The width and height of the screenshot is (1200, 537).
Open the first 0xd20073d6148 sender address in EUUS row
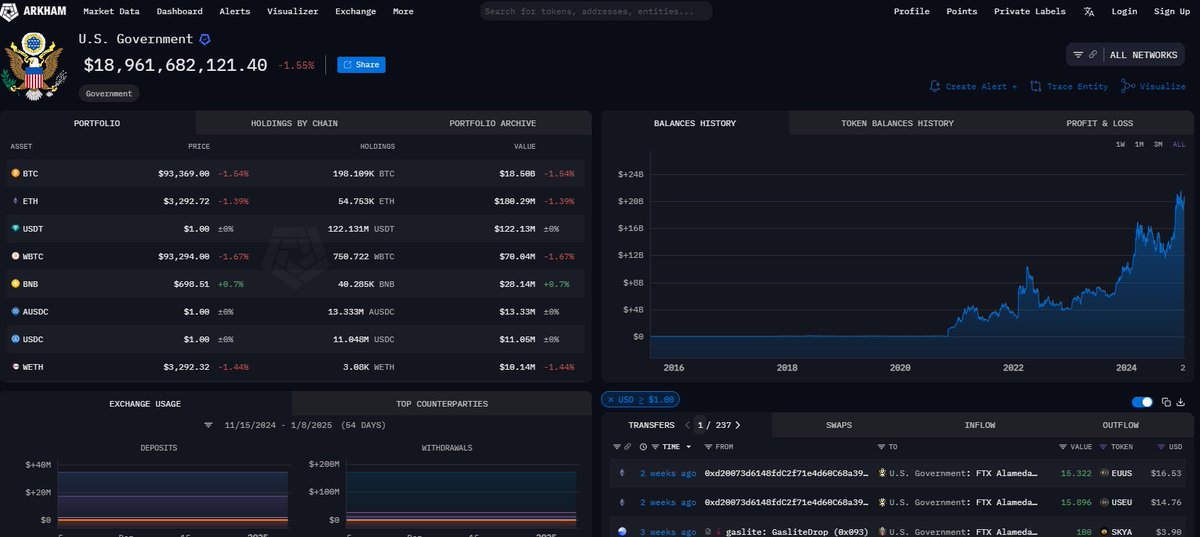coord(784,473)
